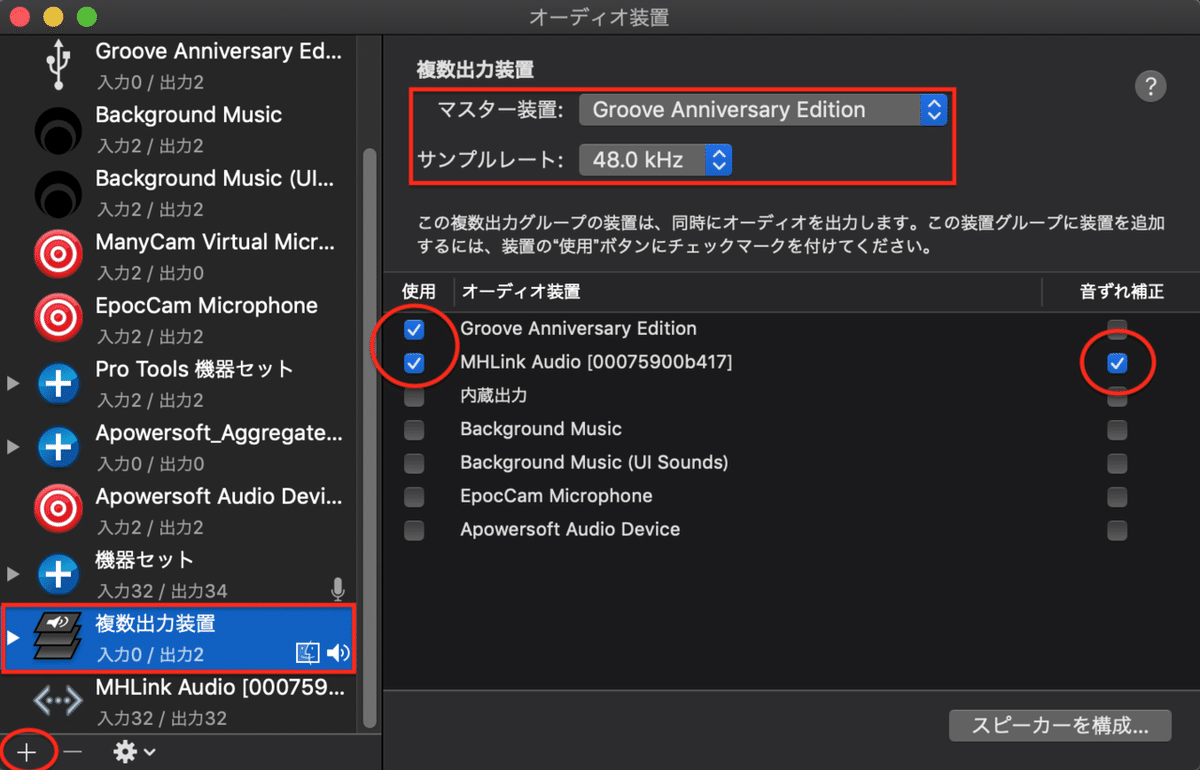Remove the selected device with minus button
Screen dimensions: 1200x770
tap(73, 751)
